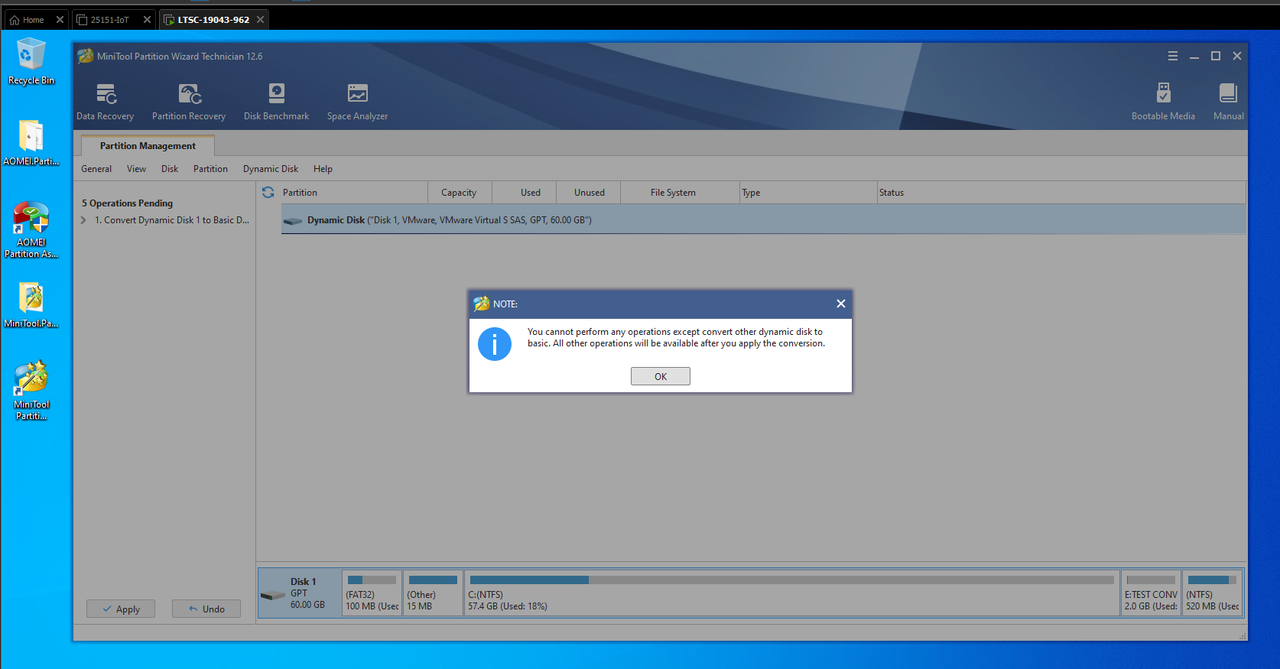Select the AOMEI.Parti... folder on the desktop
1280x669 pixels.
(31, 142)
